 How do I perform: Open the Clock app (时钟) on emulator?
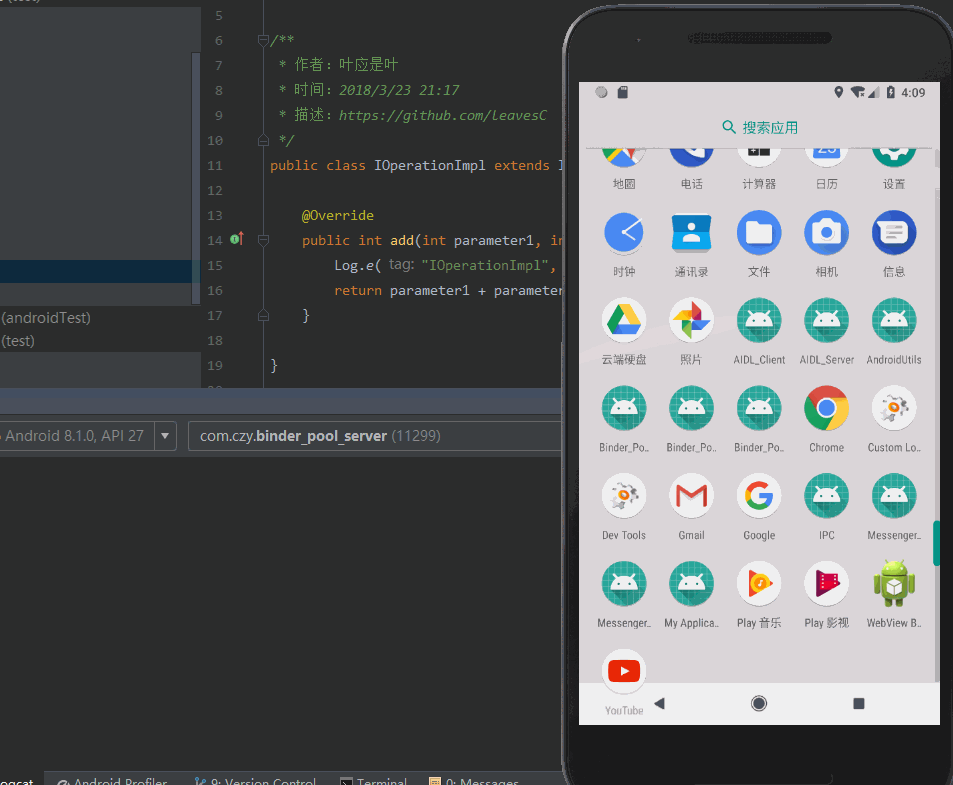(x=624, y=233)
